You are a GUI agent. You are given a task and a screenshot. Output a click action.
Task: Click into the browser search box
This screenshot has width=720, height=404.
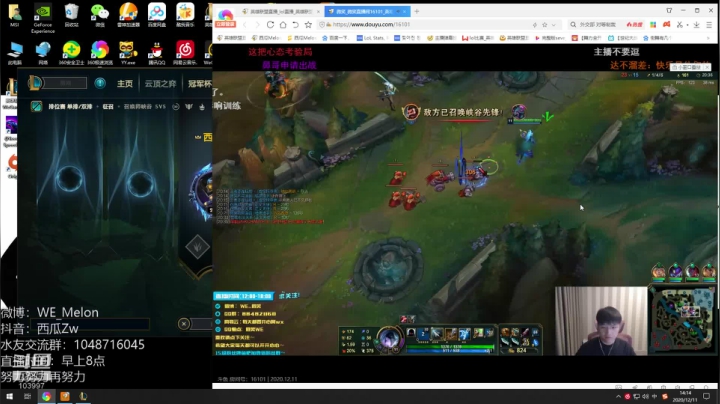(597, 25)
